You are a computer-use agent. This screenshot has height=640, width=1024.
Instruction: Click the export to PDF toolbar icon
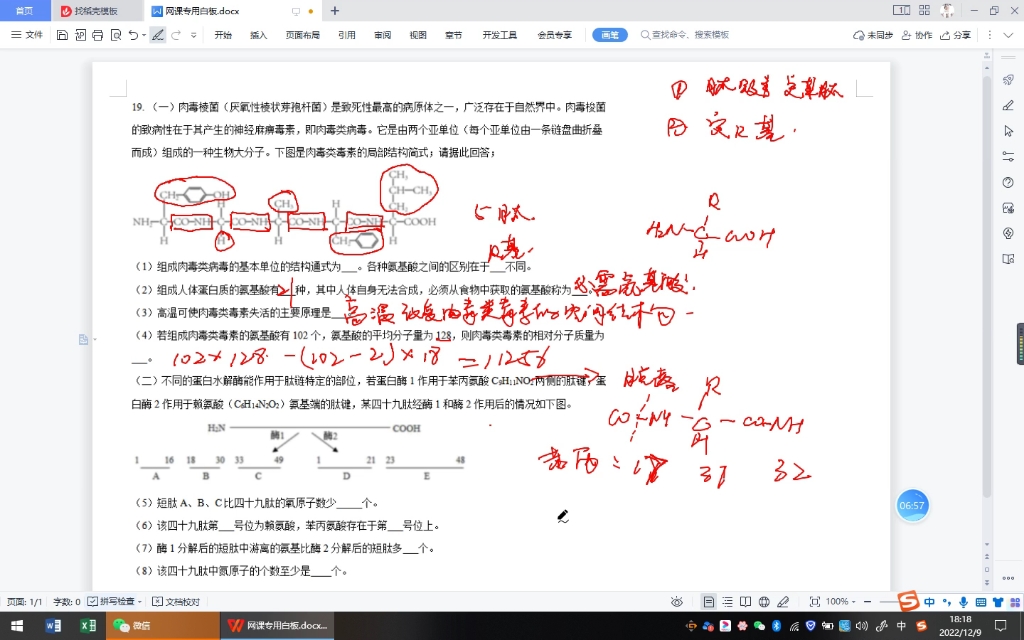(80, 35)
